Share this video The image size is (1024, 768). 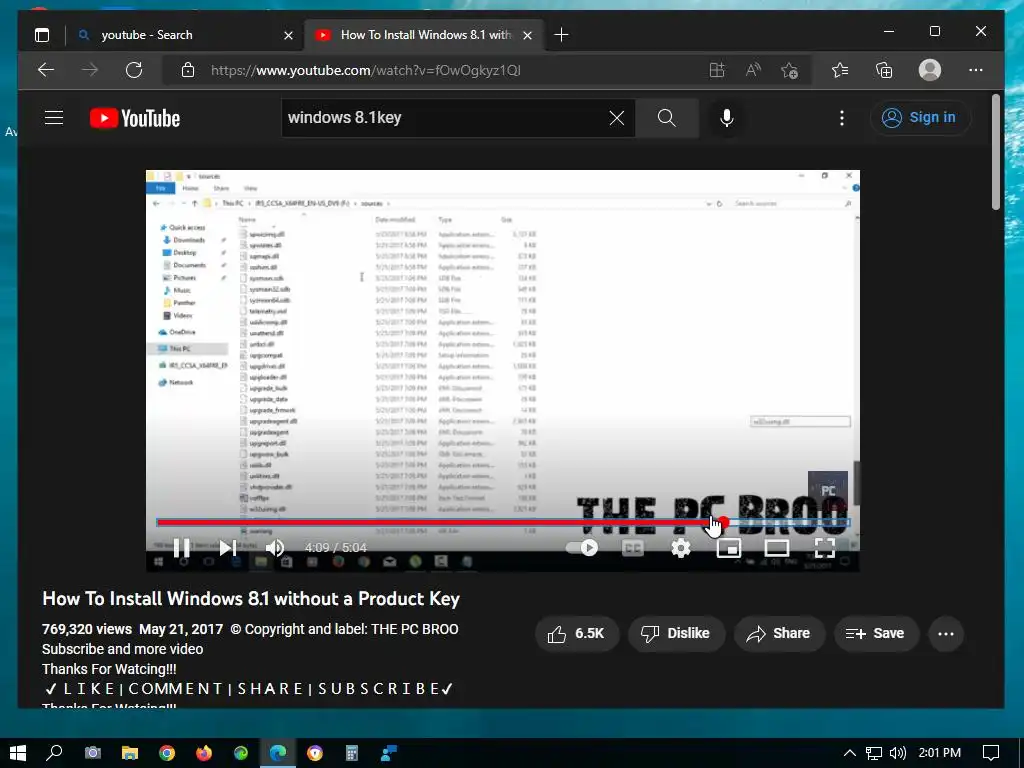(x=779, y=633)
